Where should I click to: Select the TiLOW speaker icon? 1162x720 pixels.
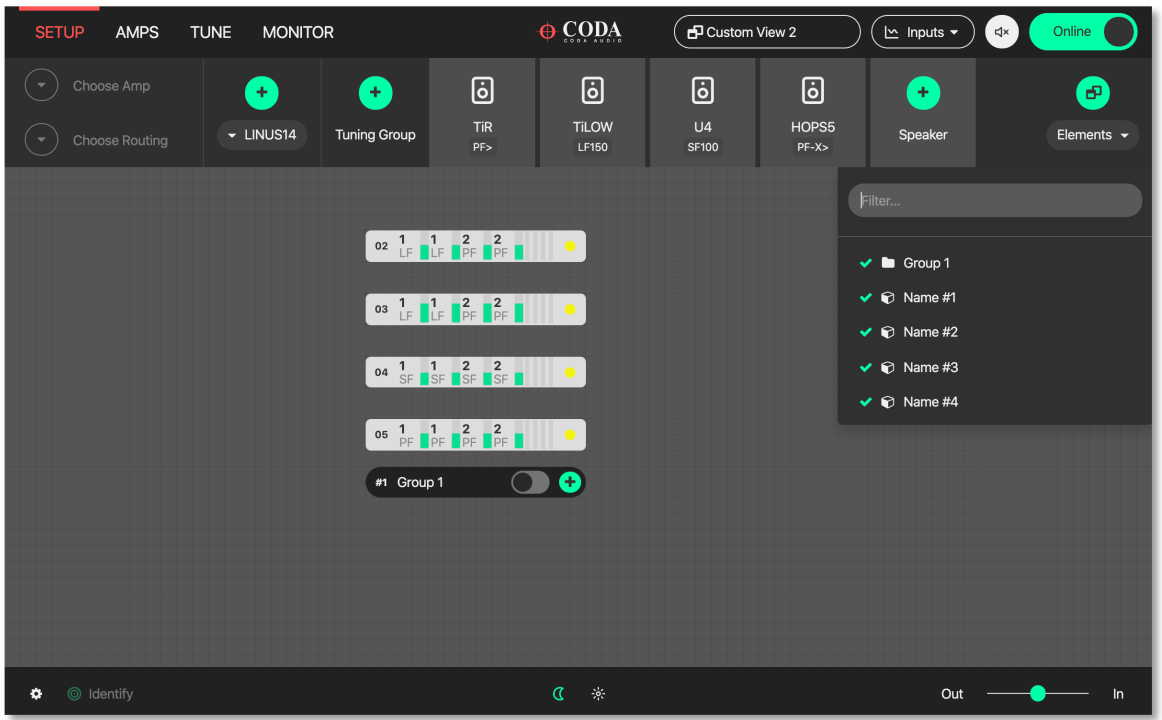pos(593,92)
